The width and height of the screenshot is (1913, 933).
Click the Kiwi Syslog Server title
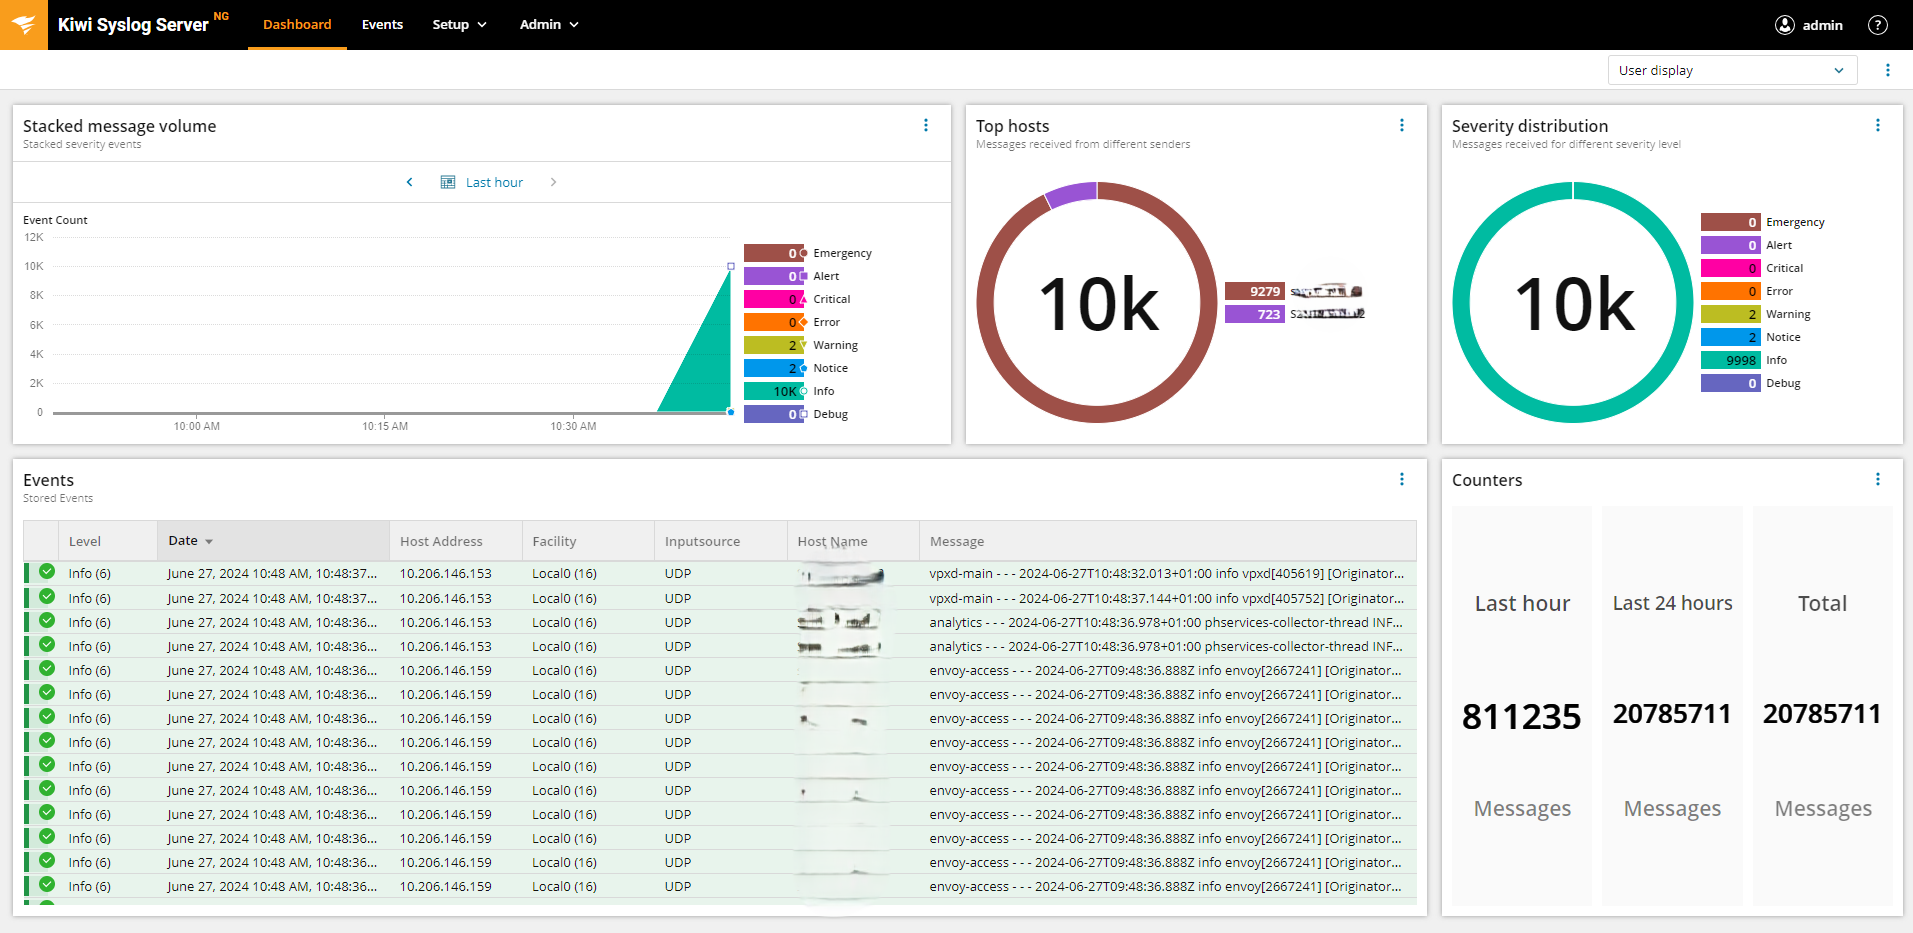coord(133,25)
